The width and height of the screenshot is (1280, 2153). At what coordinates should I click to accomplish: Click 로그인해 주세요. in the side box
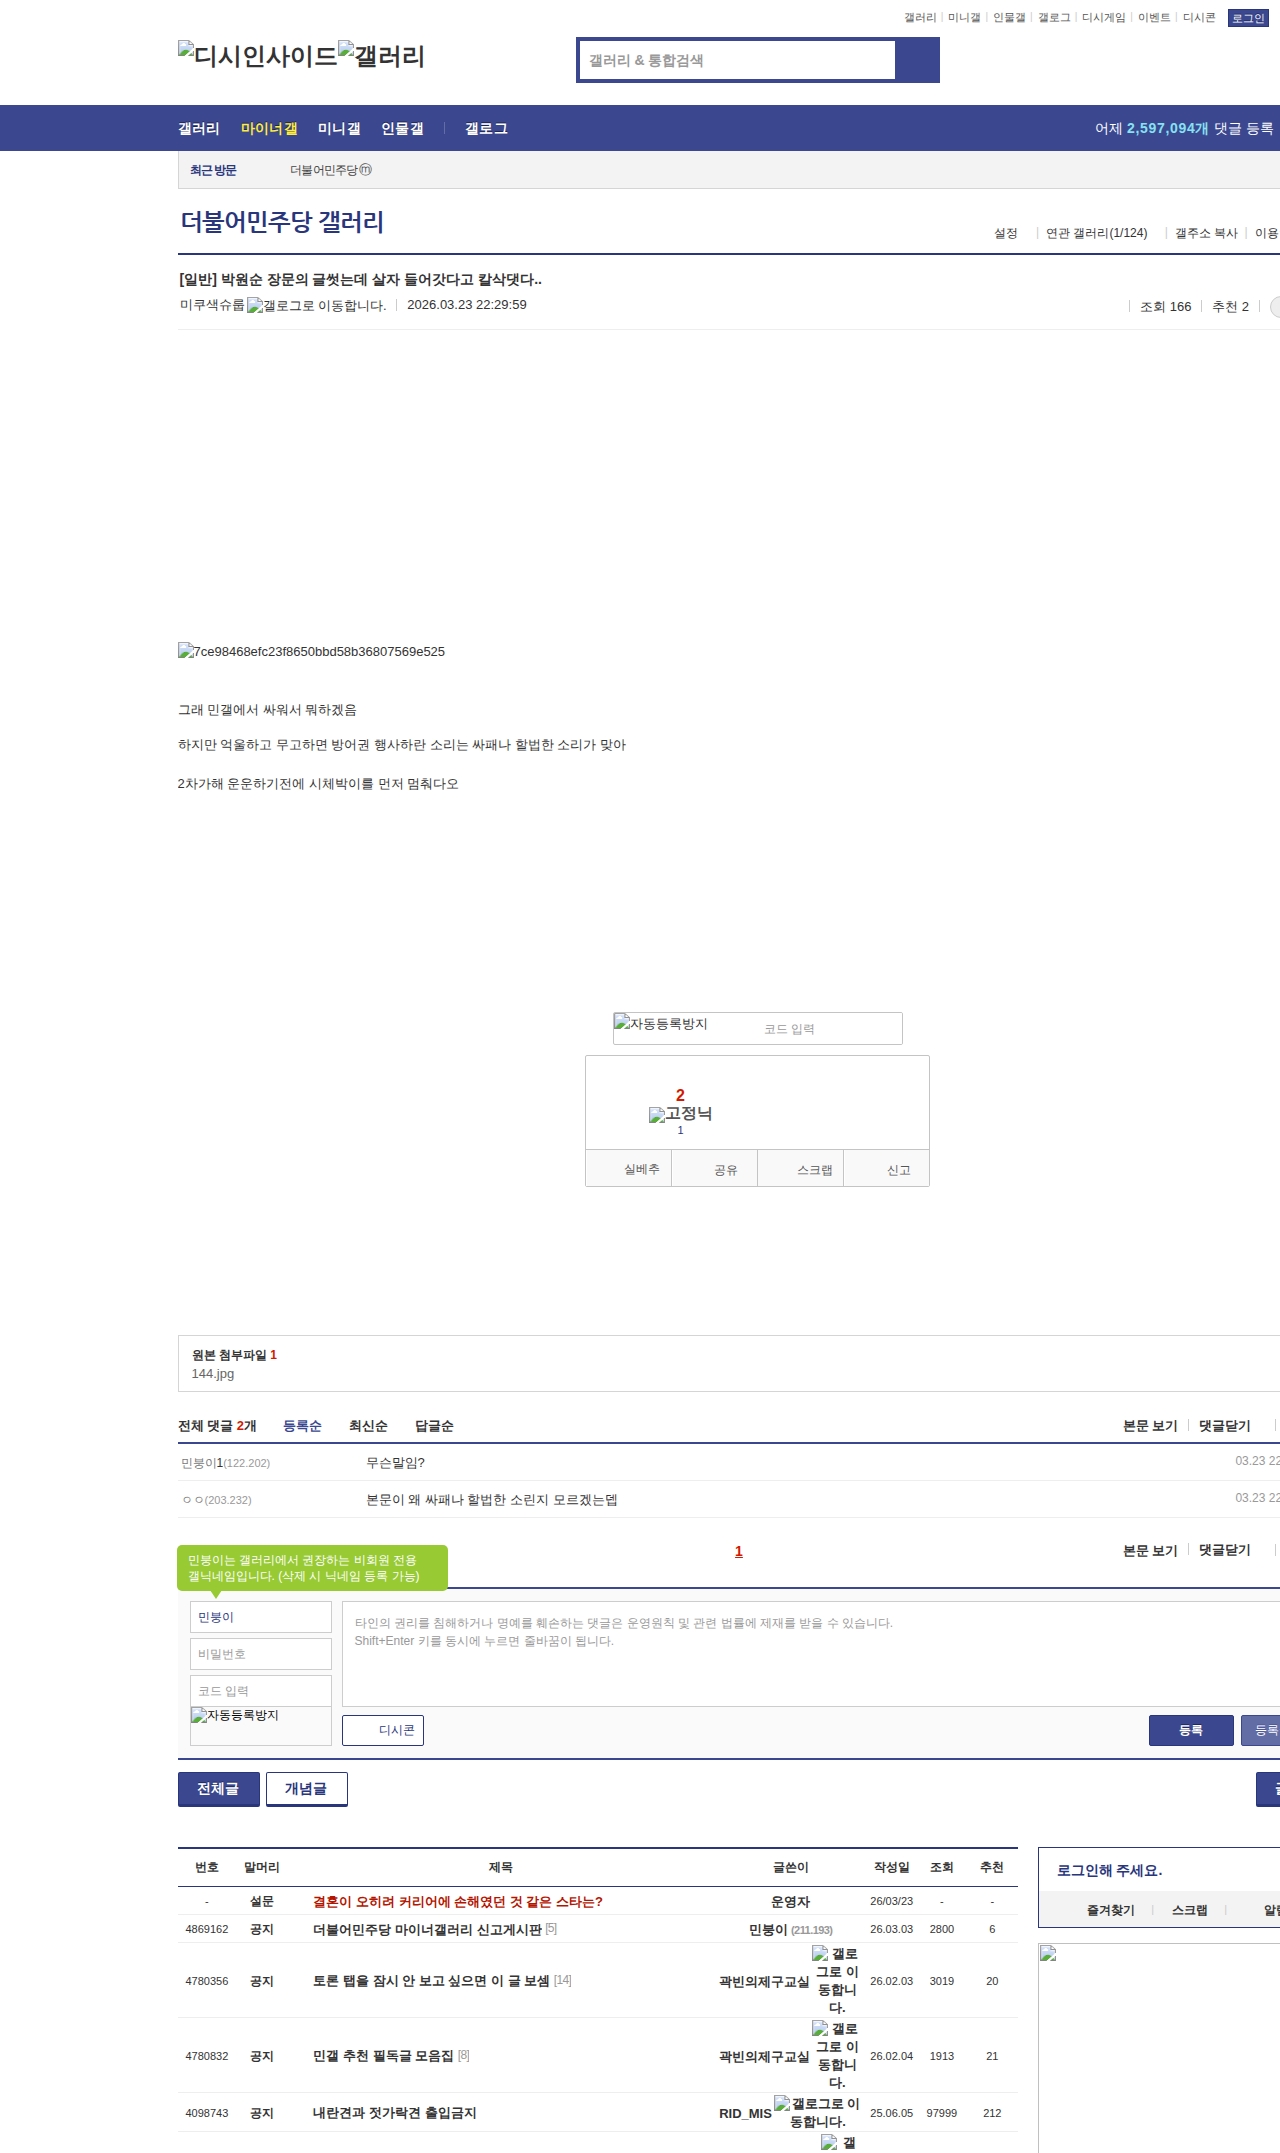coord(1109,1870)
